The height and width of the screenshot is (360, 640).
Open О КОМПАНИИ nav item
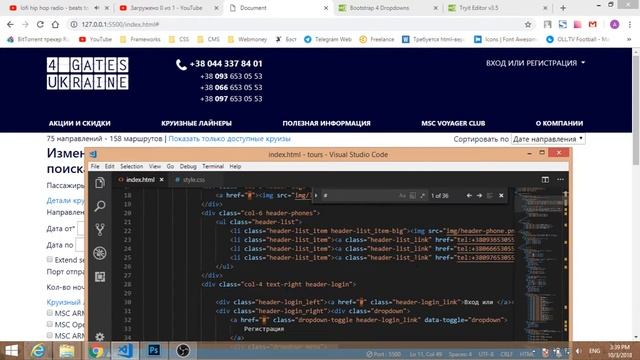(559, 123)
